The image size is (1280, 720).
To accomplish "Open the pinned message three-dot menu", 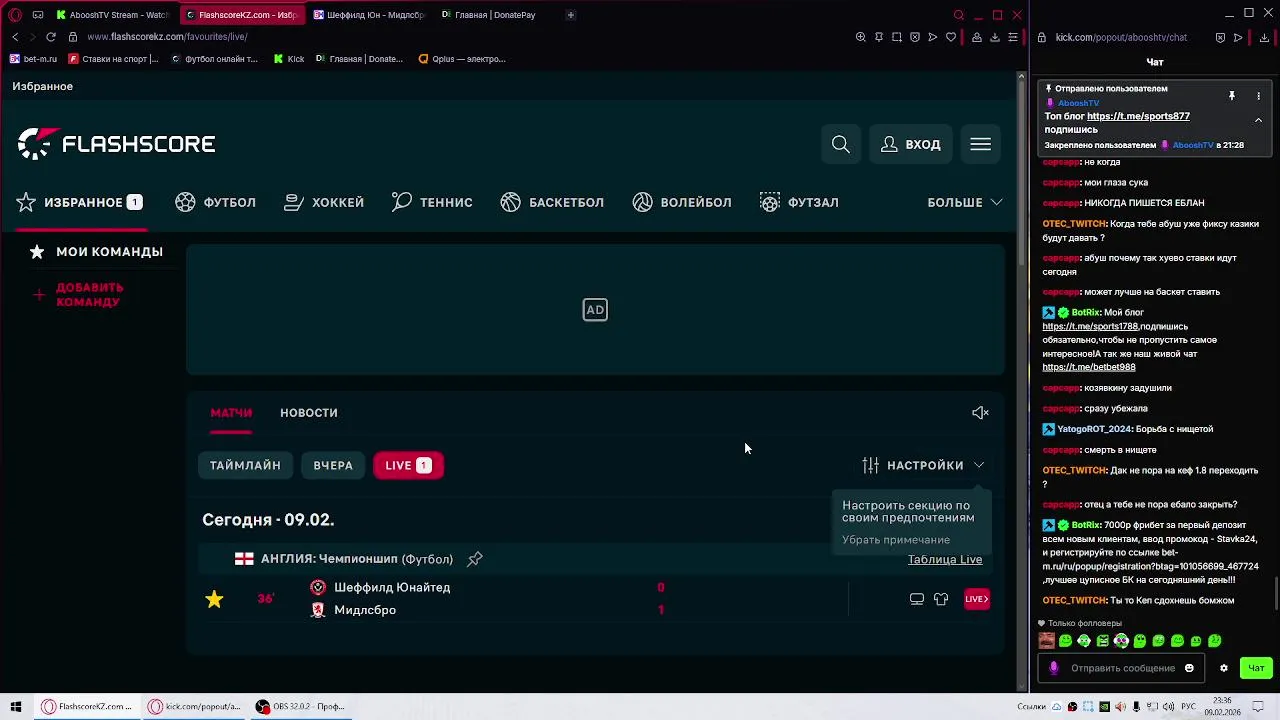I will (1258, 96).
